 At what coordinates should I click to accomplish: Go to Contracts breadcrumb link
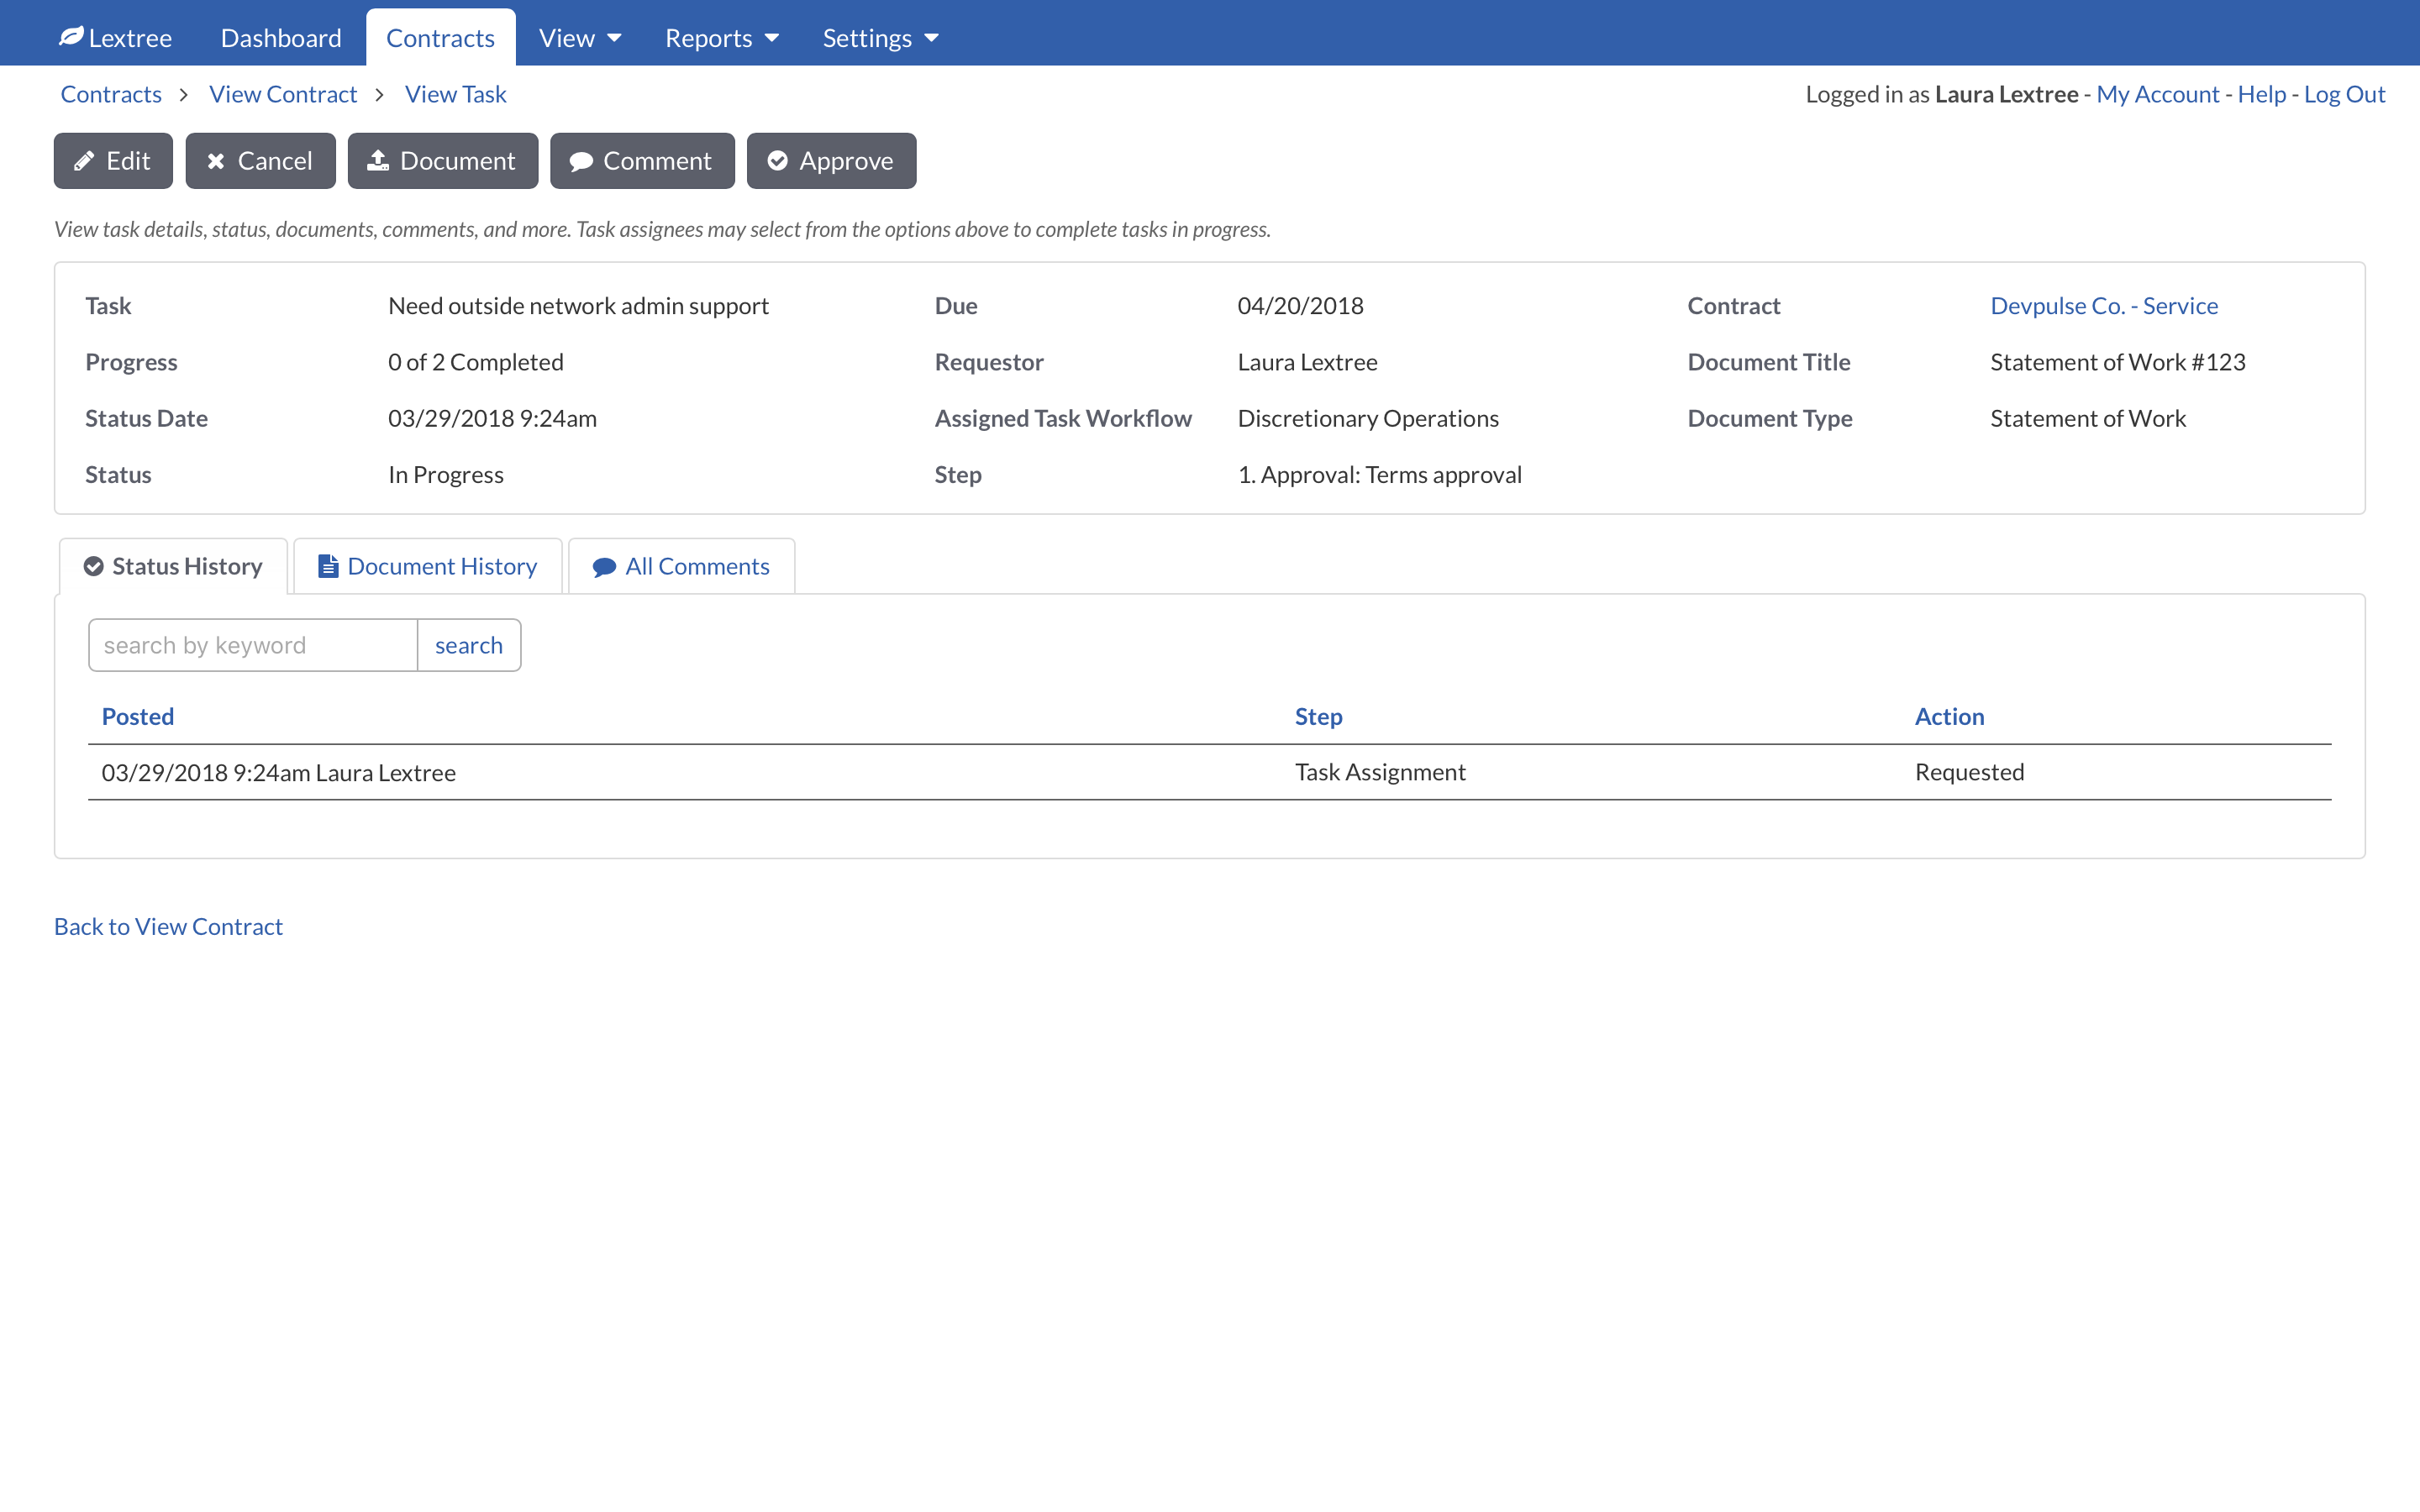pyautogui.click(x=111, y=94)
